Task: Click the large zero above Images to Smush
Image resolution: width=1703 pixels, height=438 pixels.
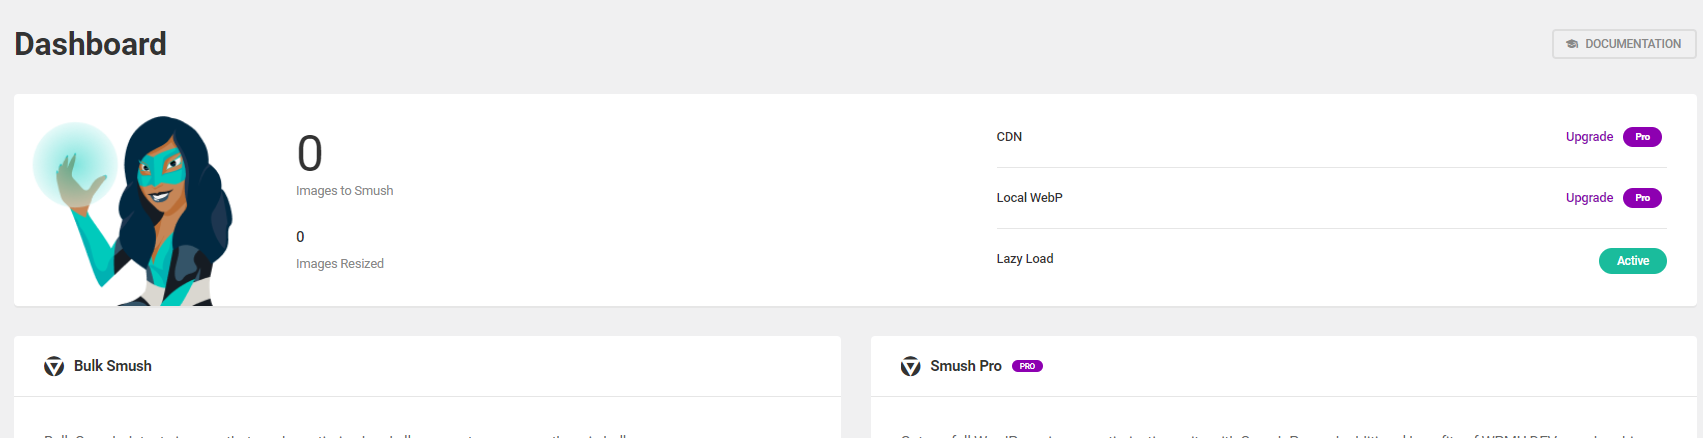Action: (x=310, y=154)
